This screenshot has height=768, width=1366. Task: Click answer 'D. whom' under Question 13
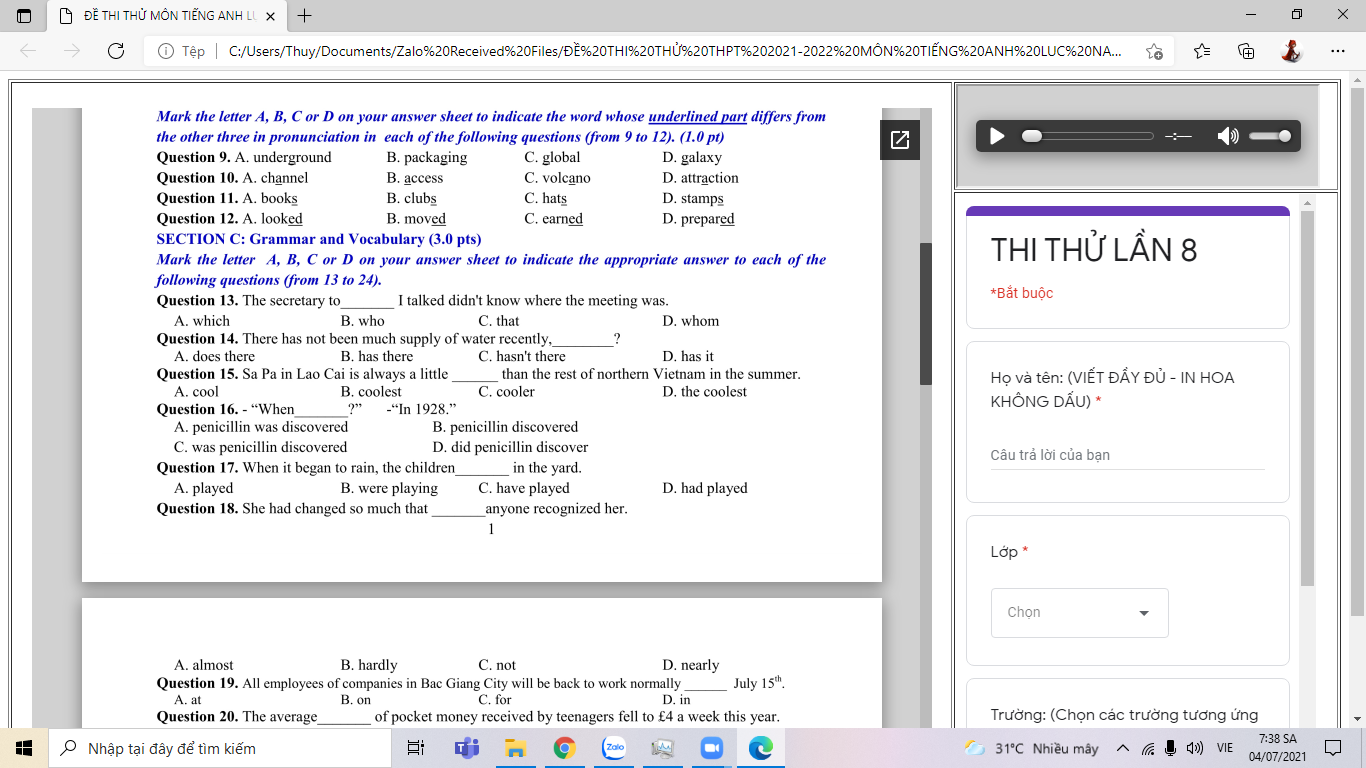(691, 321)
